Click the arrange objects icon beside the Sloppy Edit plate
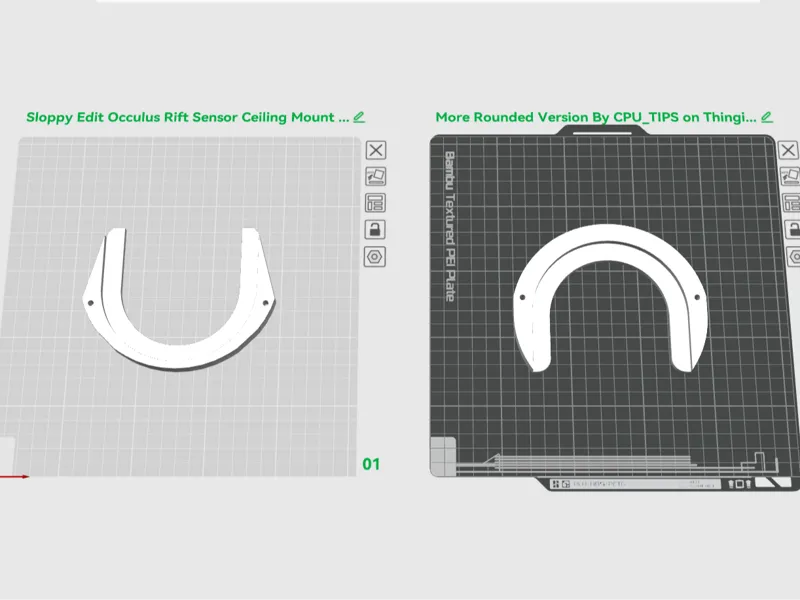Screen dimensions: 800x600 pos(376,203)
